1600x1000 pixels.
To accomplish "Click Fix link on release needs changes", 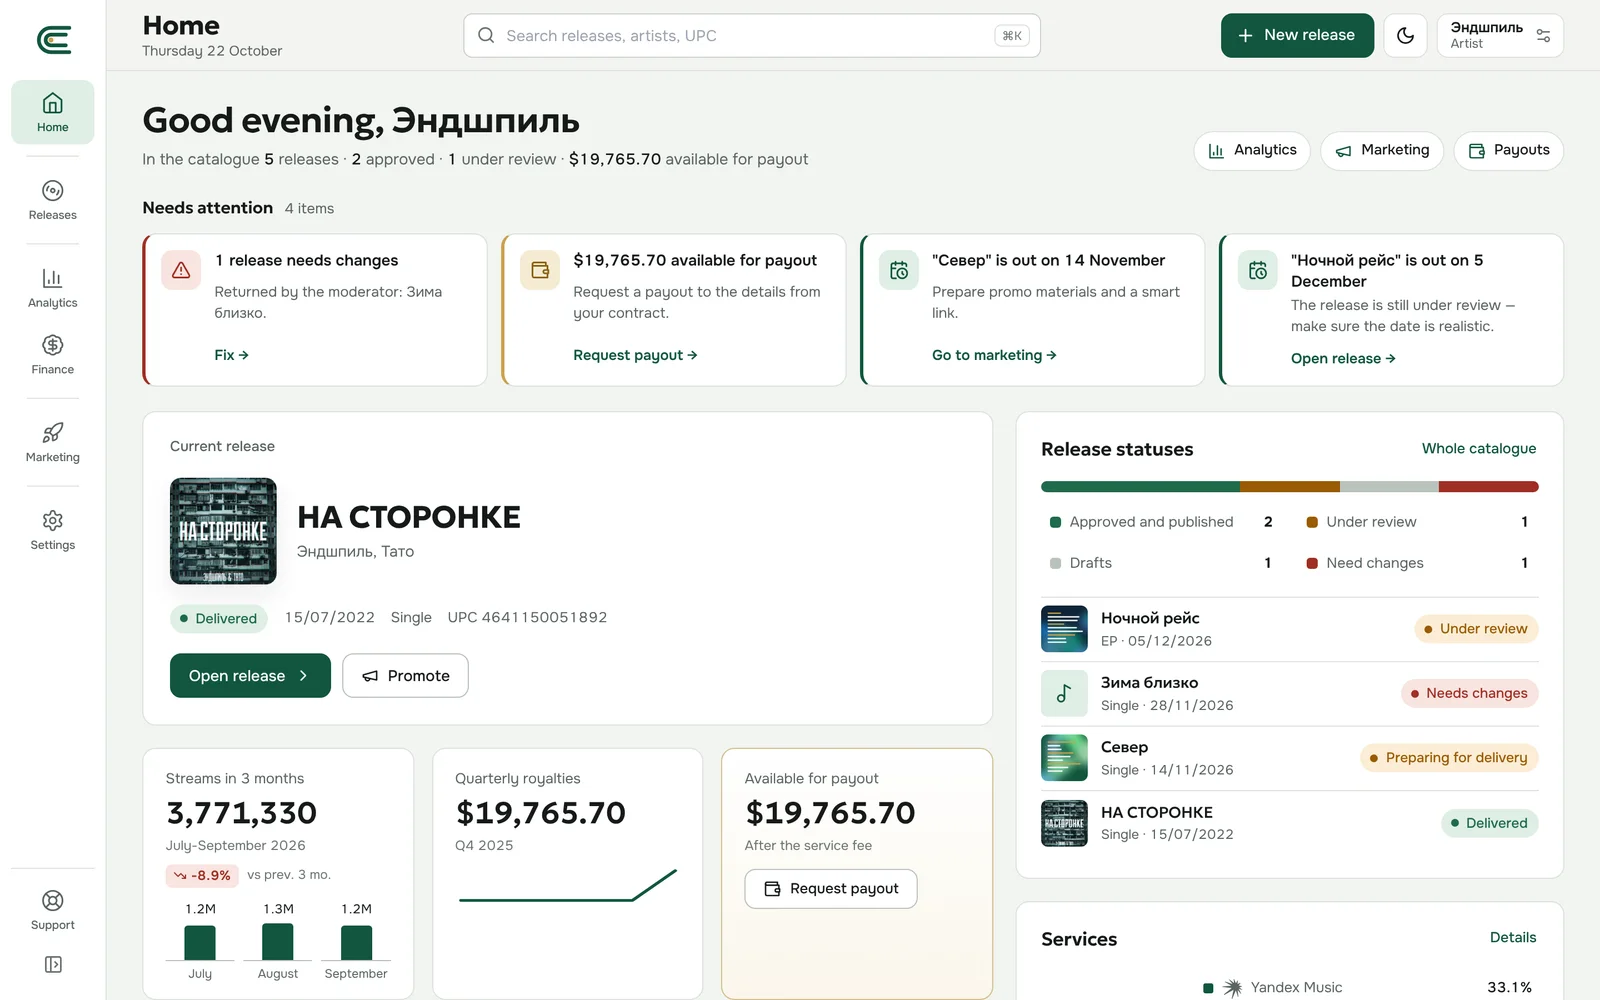I will (231, 355).
